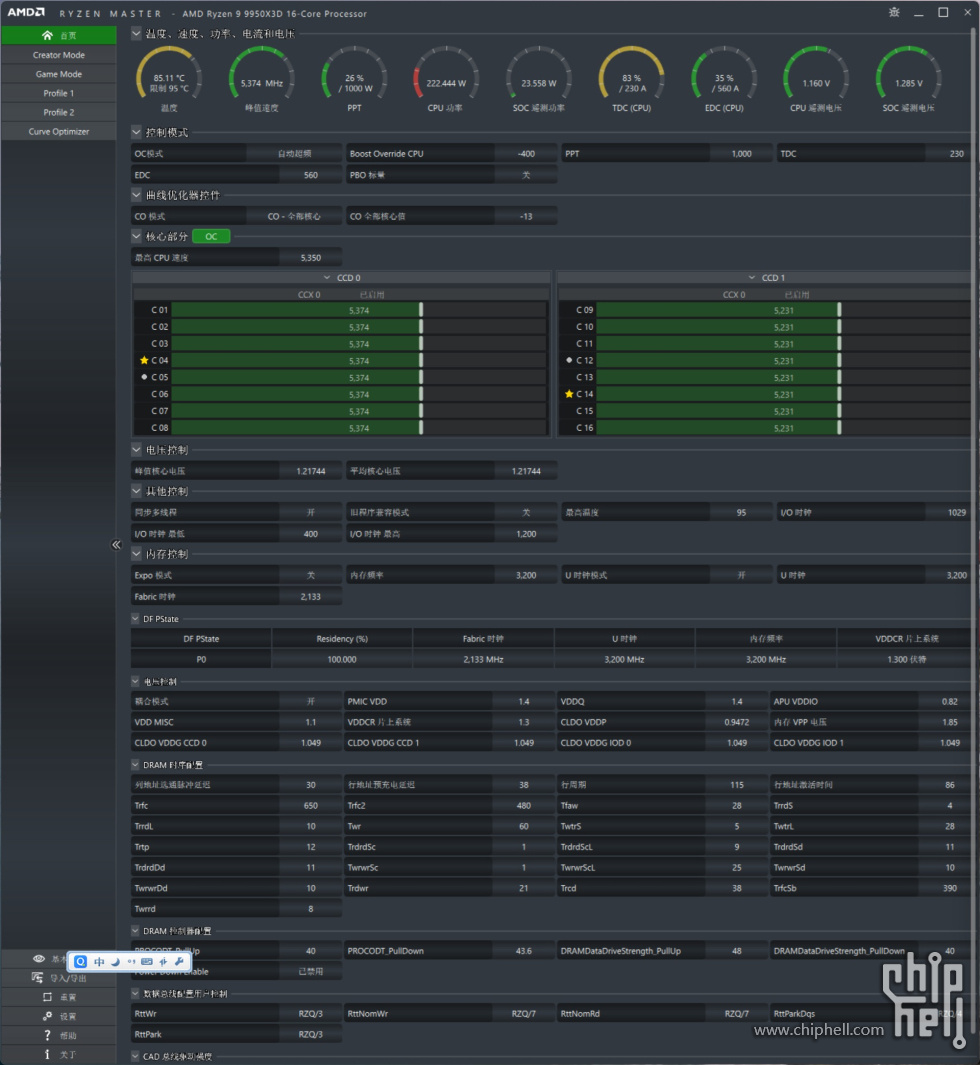Click the AMD logo in the title bar

click(26, 13)
